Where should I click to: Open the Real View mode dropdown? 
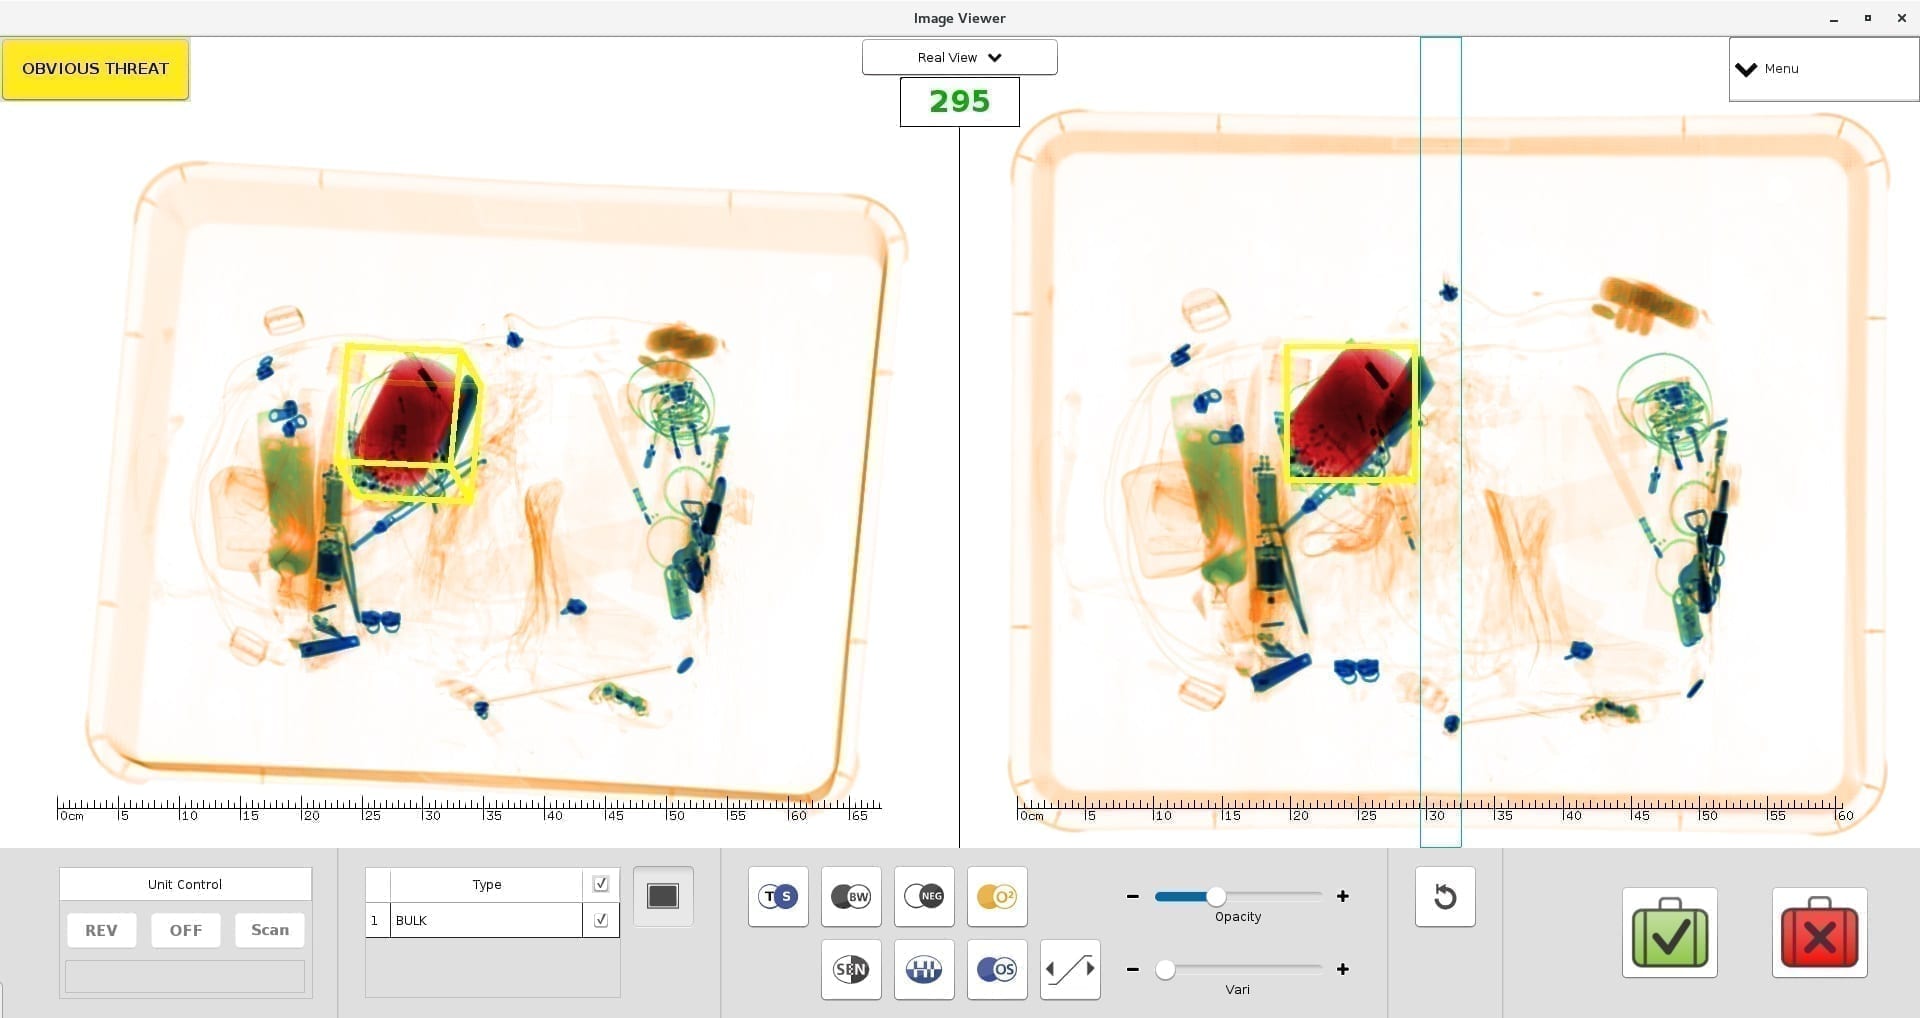(958, 57)
